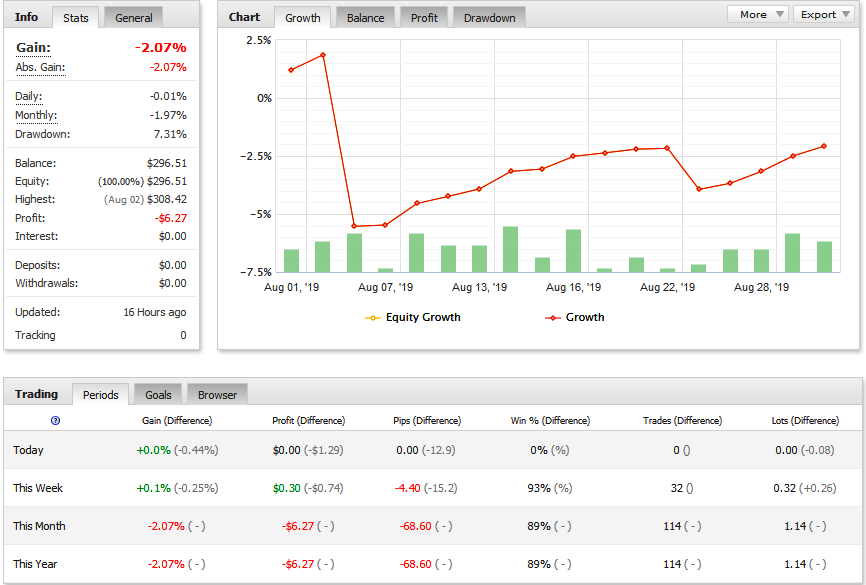Click the Today gain +0.0%

point(154,450)
